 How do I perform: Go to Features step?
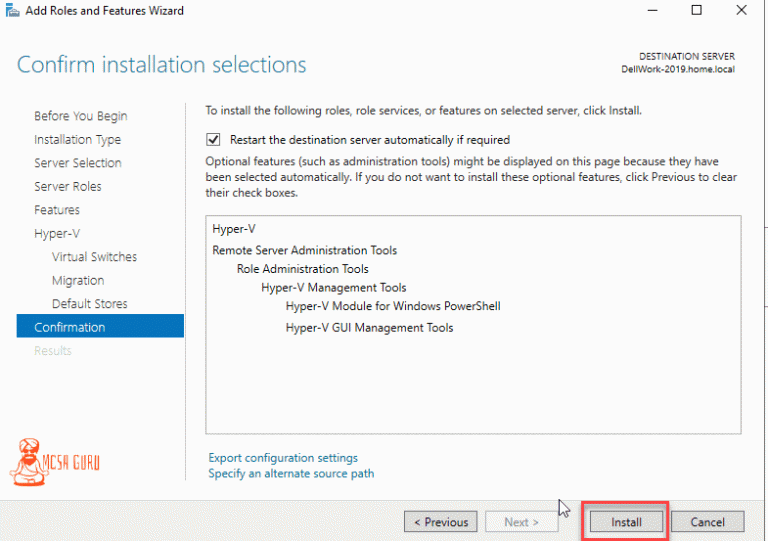click(57, 210)
